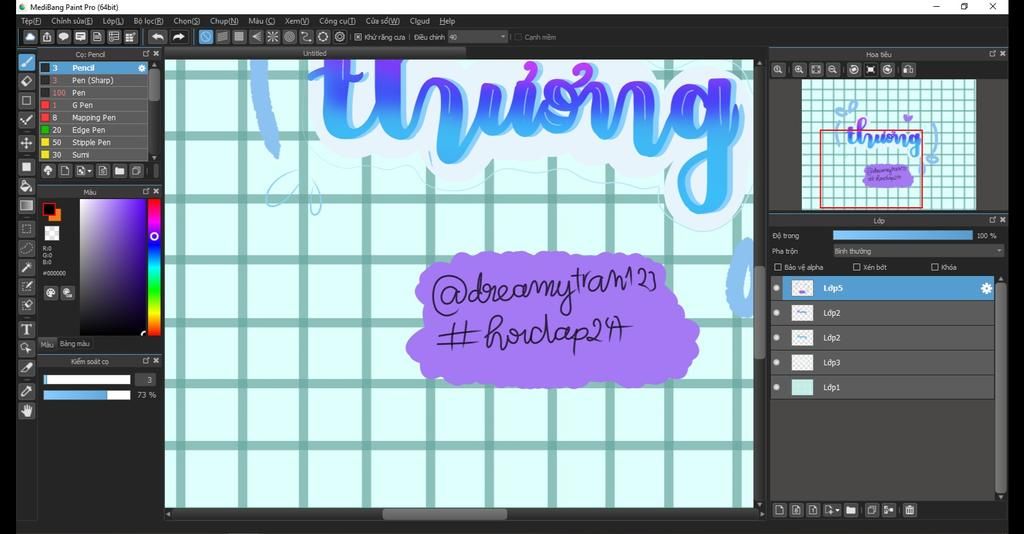The height and width of the screenshot is (534, 1024).
Task: Click the brush size value field
Action: point(146,379)
